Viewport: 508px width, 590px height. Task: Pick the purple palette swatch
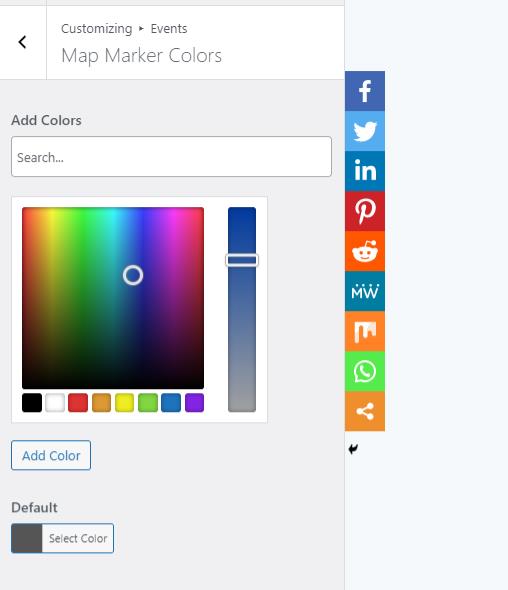(194, 403)
